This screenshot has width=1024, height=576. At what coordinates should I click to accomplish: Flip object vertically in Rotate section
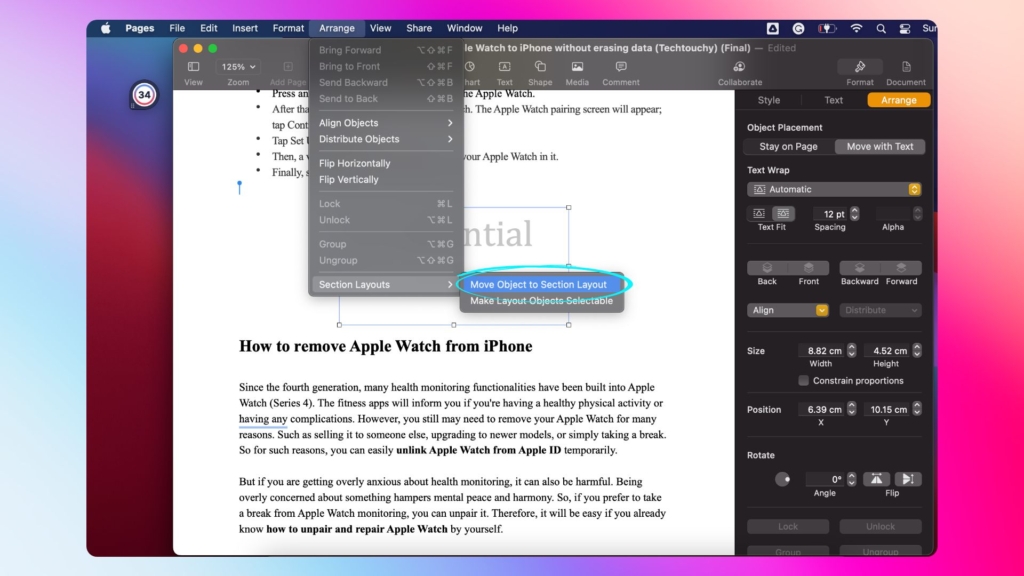(908, 479)
